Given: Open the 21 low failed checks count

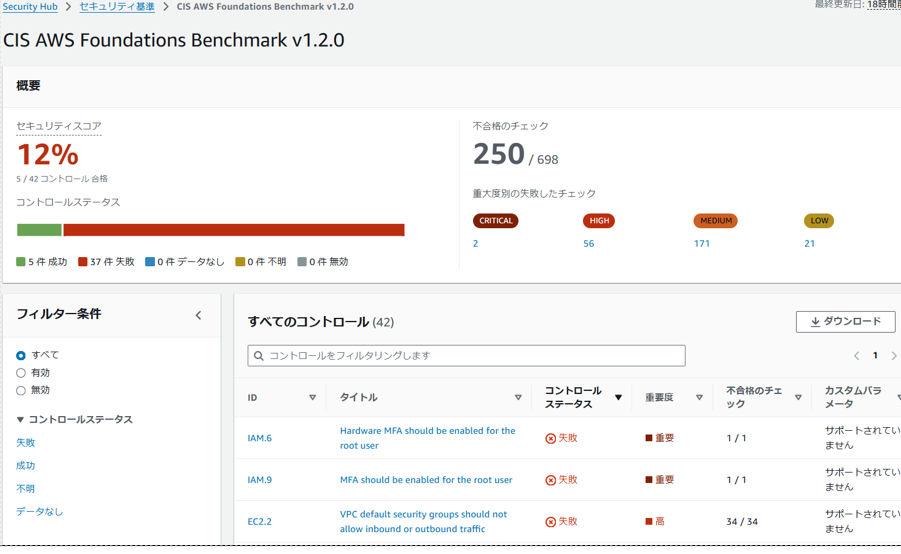Looking at the screenshot, I should [x=810, y=244].
